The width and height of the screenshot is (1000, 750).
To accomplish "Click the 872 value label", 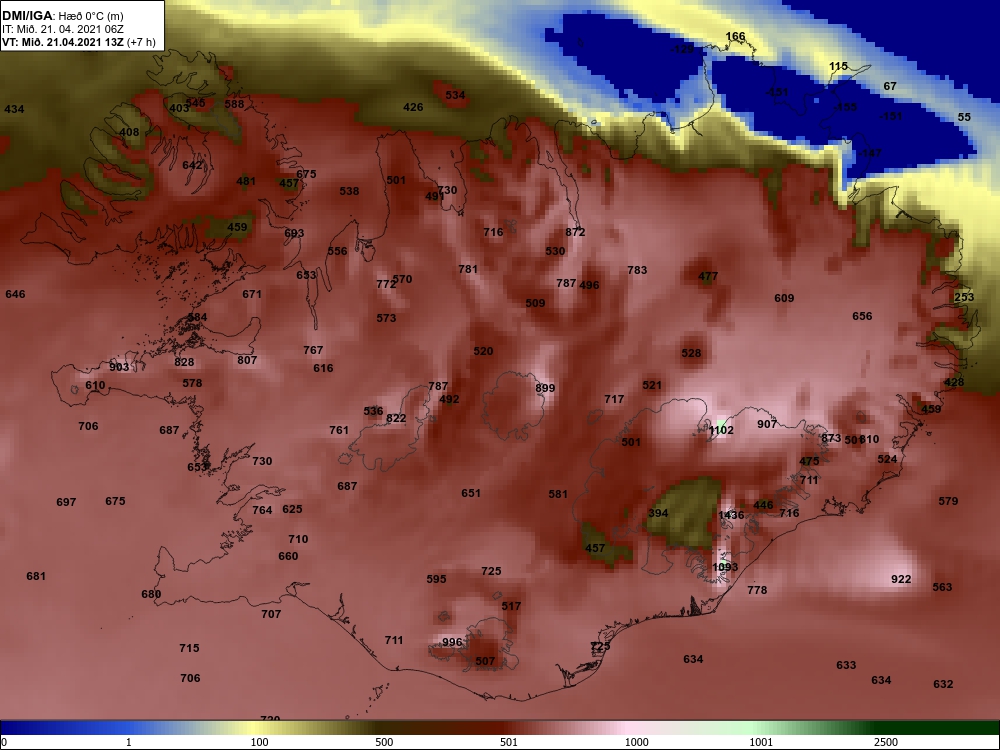I will [x=575, y=232].
